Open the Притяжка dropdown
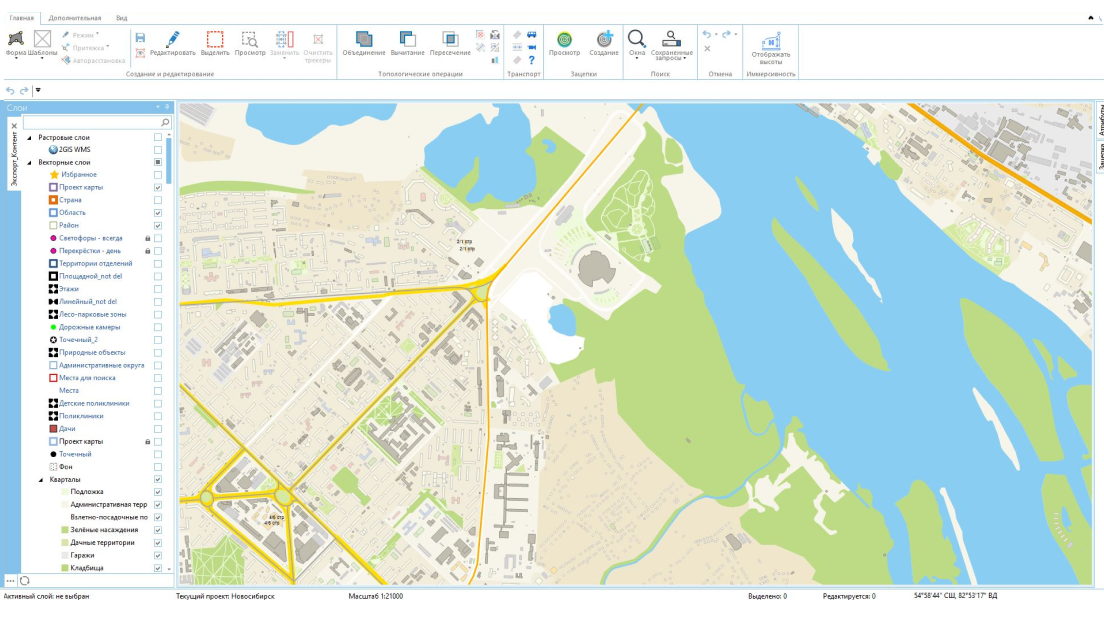Viewport: 1104px width, 624px height. pos(85,47)
